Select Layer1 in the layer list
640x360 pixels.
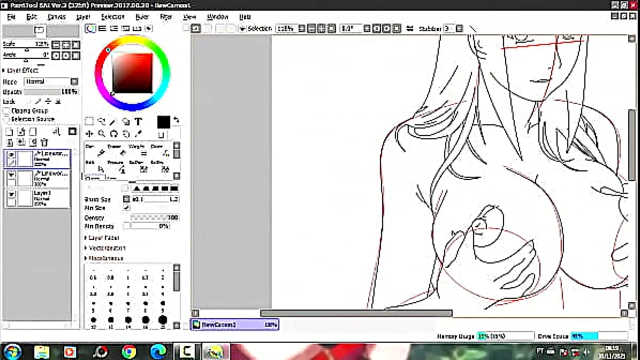click(37, 198)
